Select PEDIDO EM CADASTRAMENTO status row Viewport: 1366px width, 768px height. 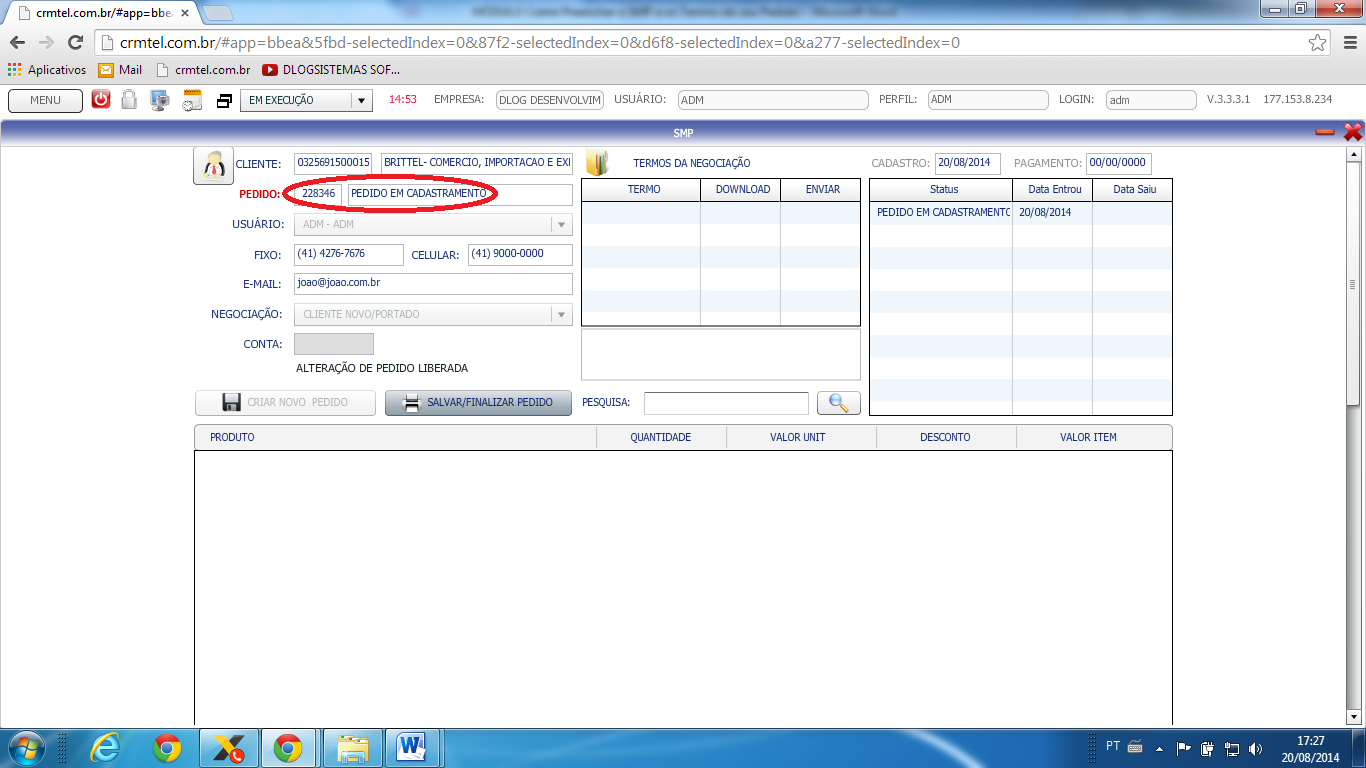pyautogui.click(x=1020, y=213)
